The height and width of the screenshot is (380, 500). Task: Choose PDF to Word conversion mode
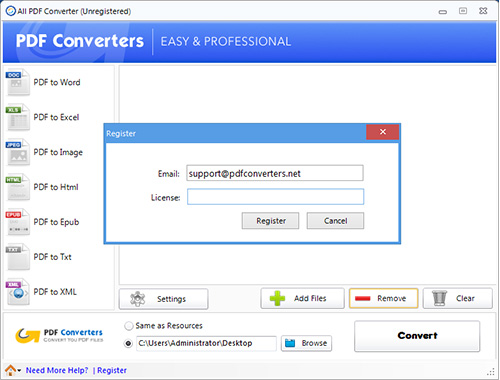tap(57, 82)
